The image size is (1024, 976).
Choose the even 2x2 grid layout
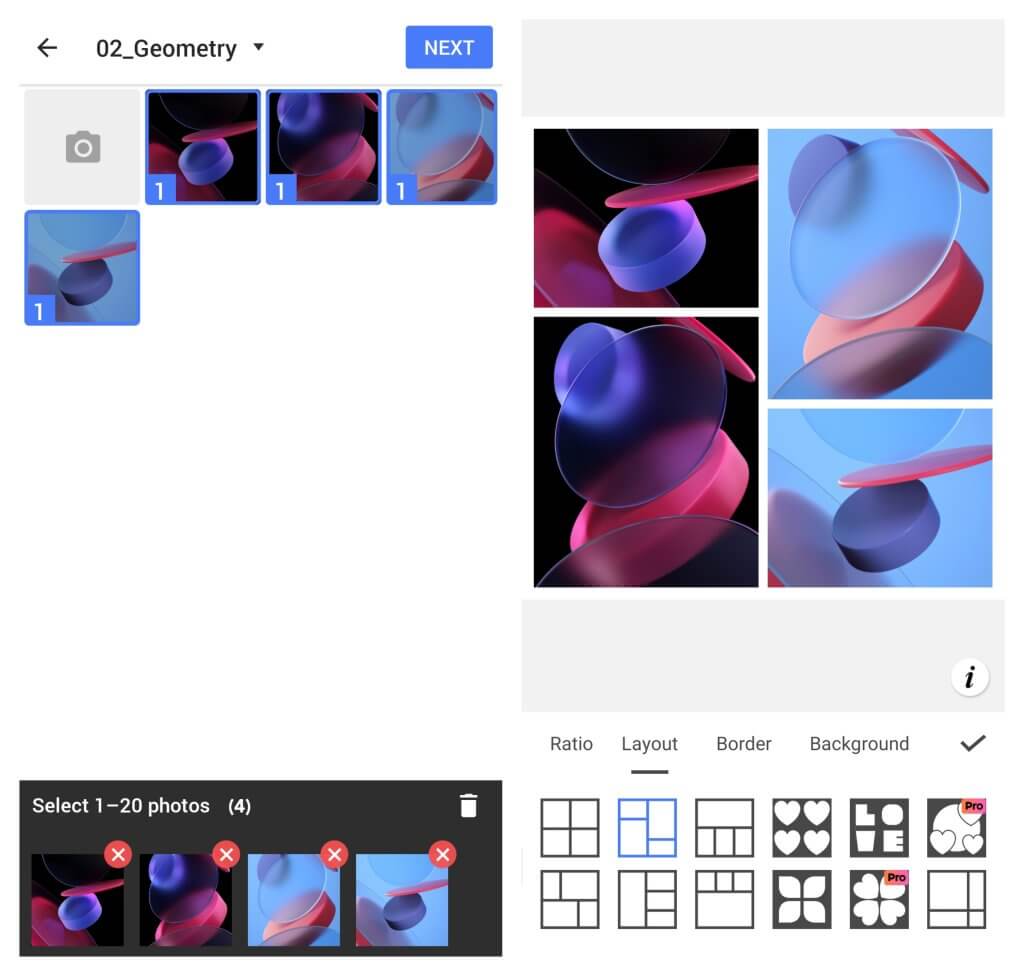(x=570, y=828)
